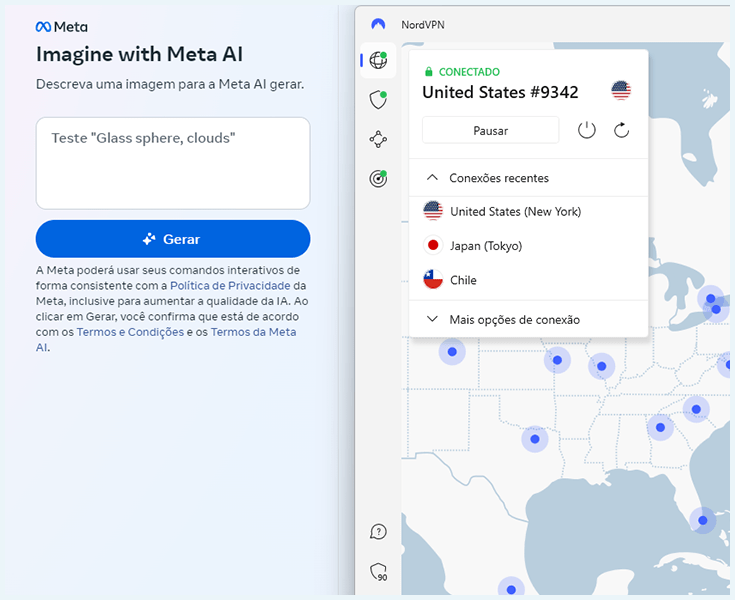735x600 pixels.
Task: Click the NordVPN logo in title bar
Action: pos(378,24)
